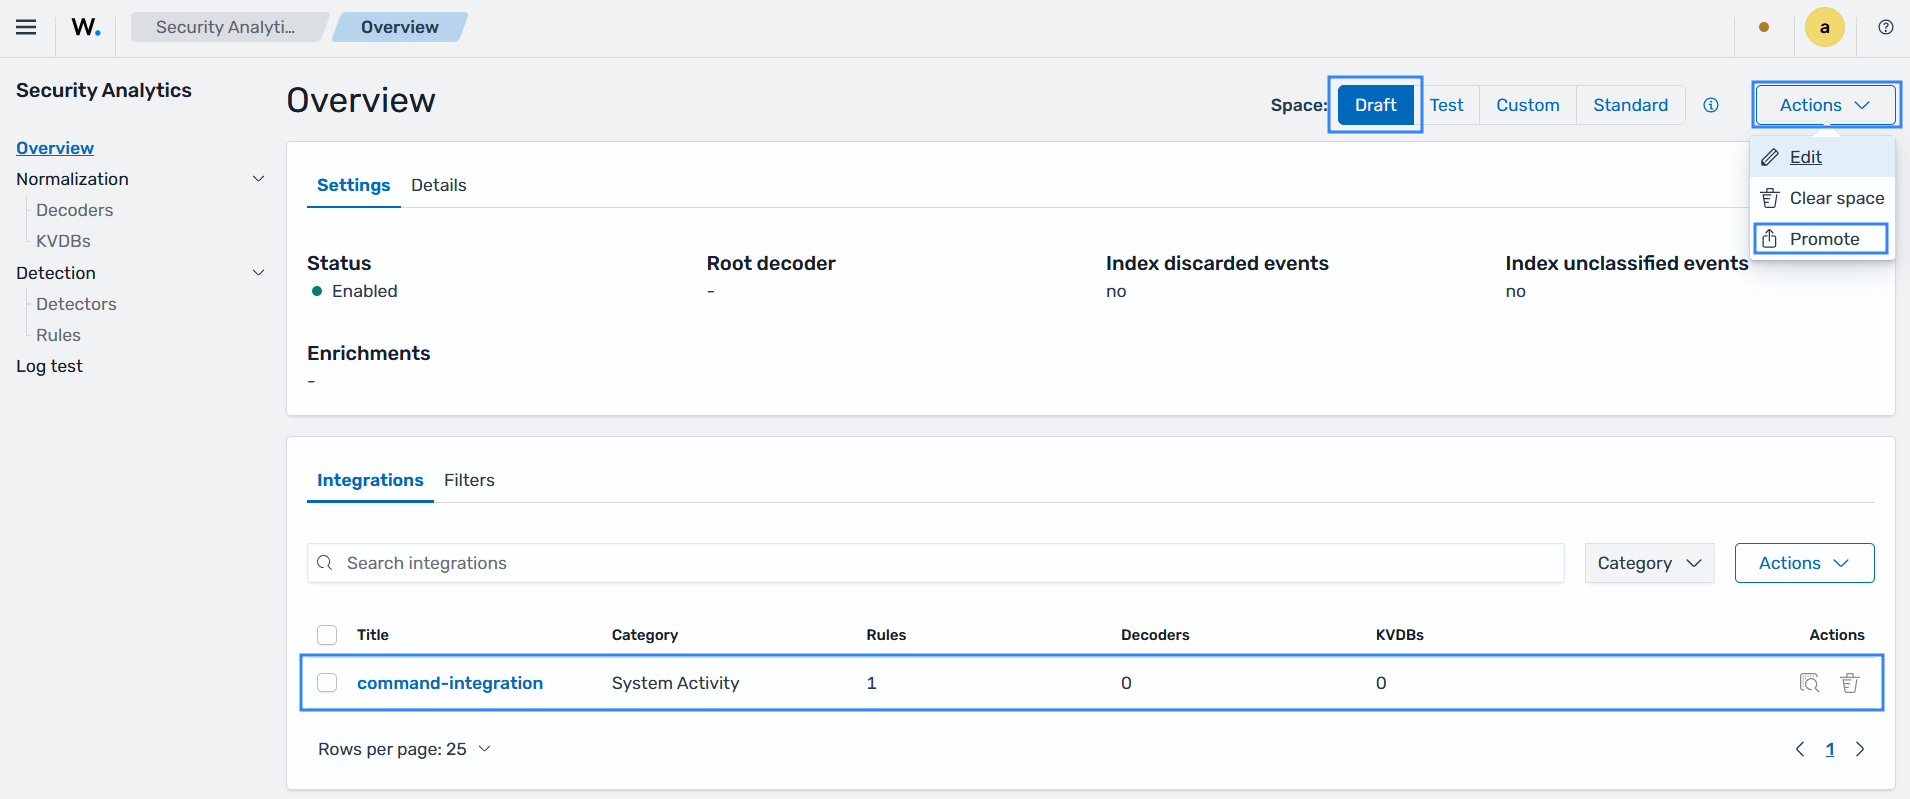Collapse the Detection sidebar section
This screenshot has height=799, width=1910.
tap(258, 273)
